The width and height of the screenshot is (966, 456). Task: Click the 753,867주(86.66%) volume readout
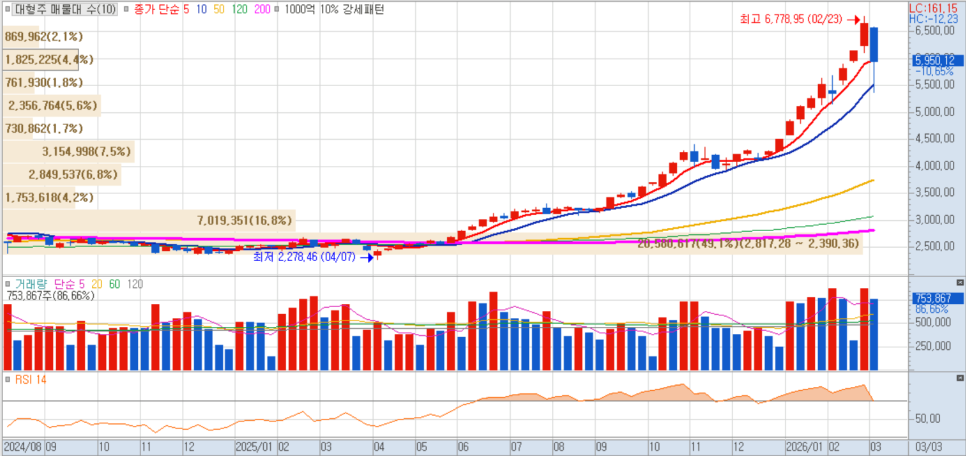tap(51, 296)
